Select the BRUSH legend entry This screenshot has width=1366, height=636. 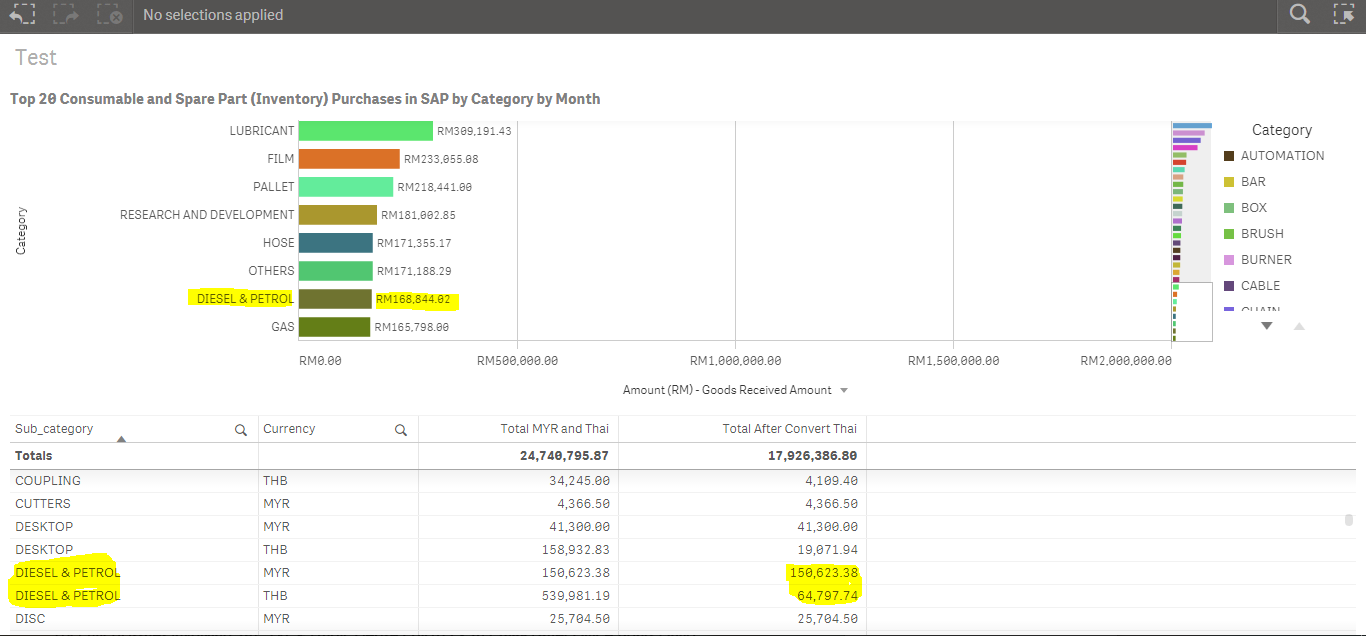coord(1261,234)
